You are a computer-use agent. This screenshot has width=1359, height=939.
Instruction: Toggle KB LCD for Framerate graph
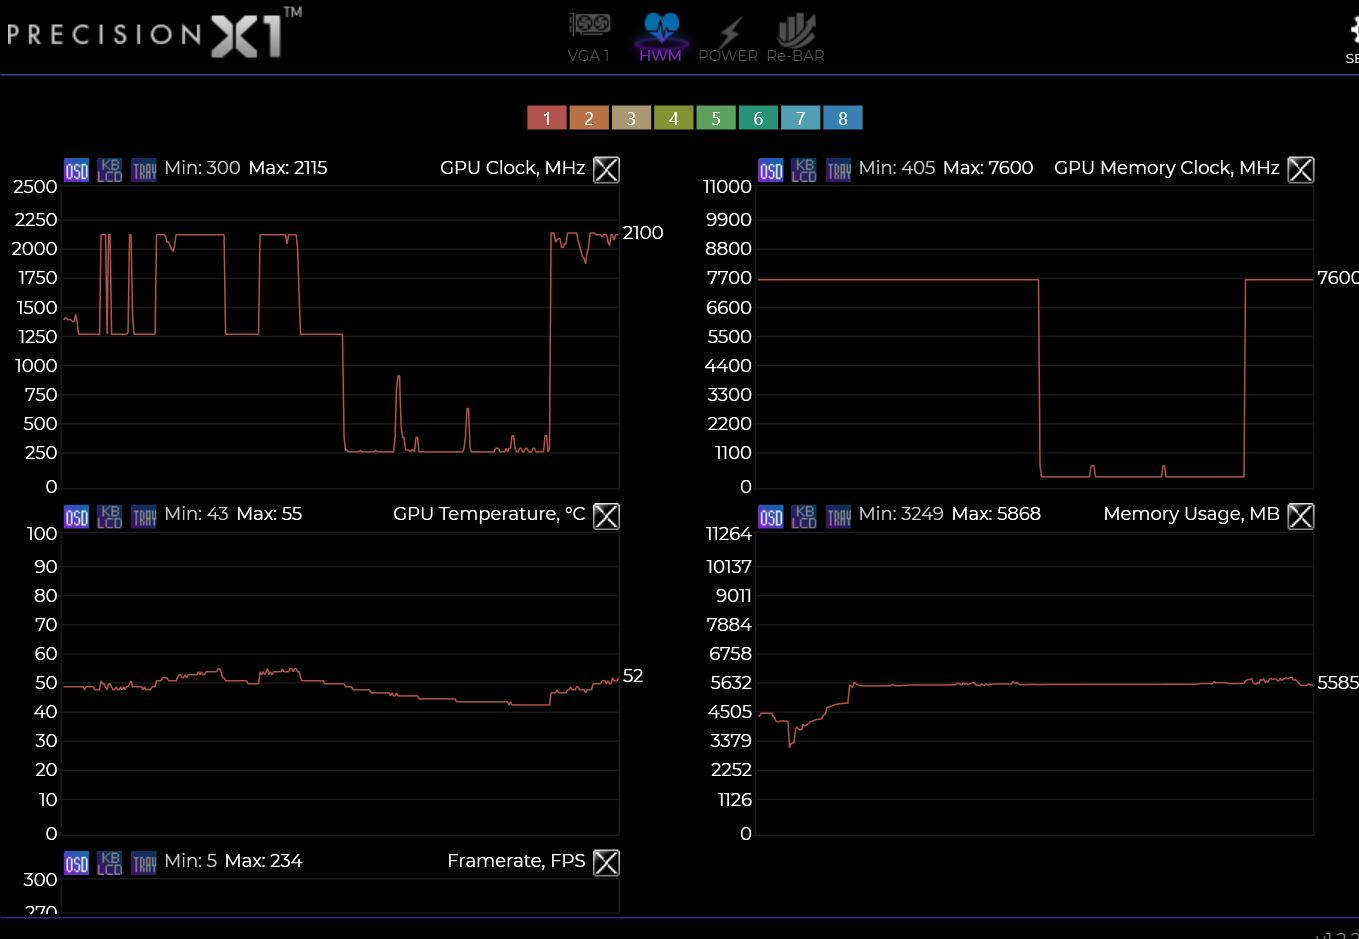click(x=110, y=863)
